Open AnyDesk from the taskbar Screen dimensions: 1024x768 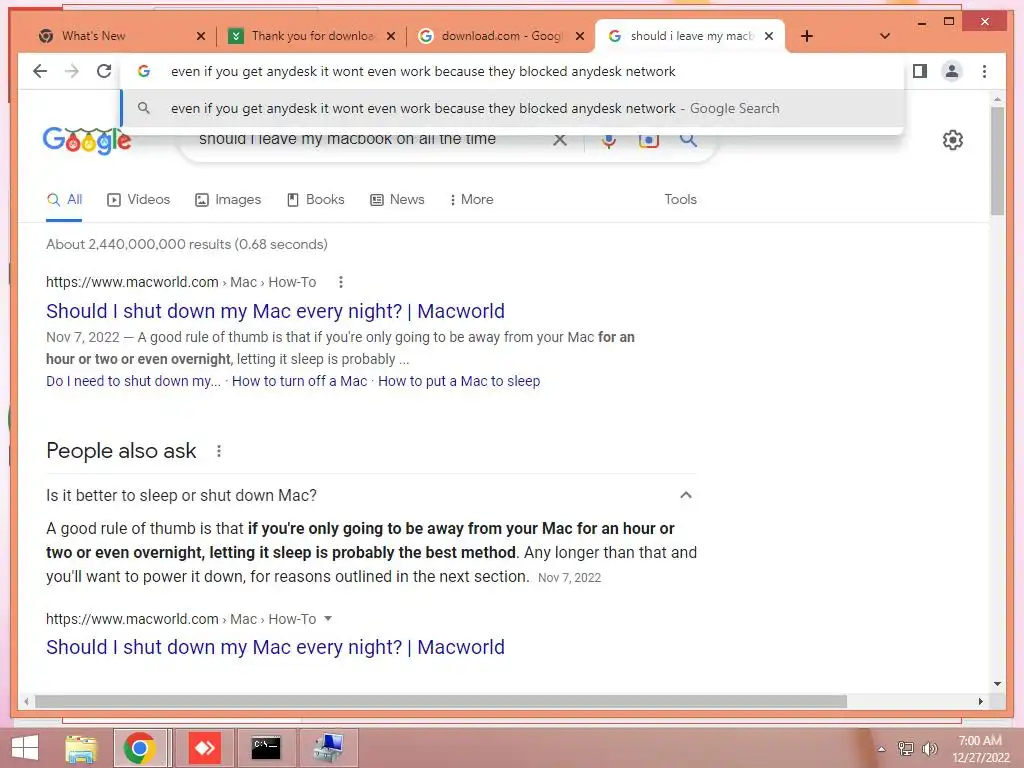point(205,748)
